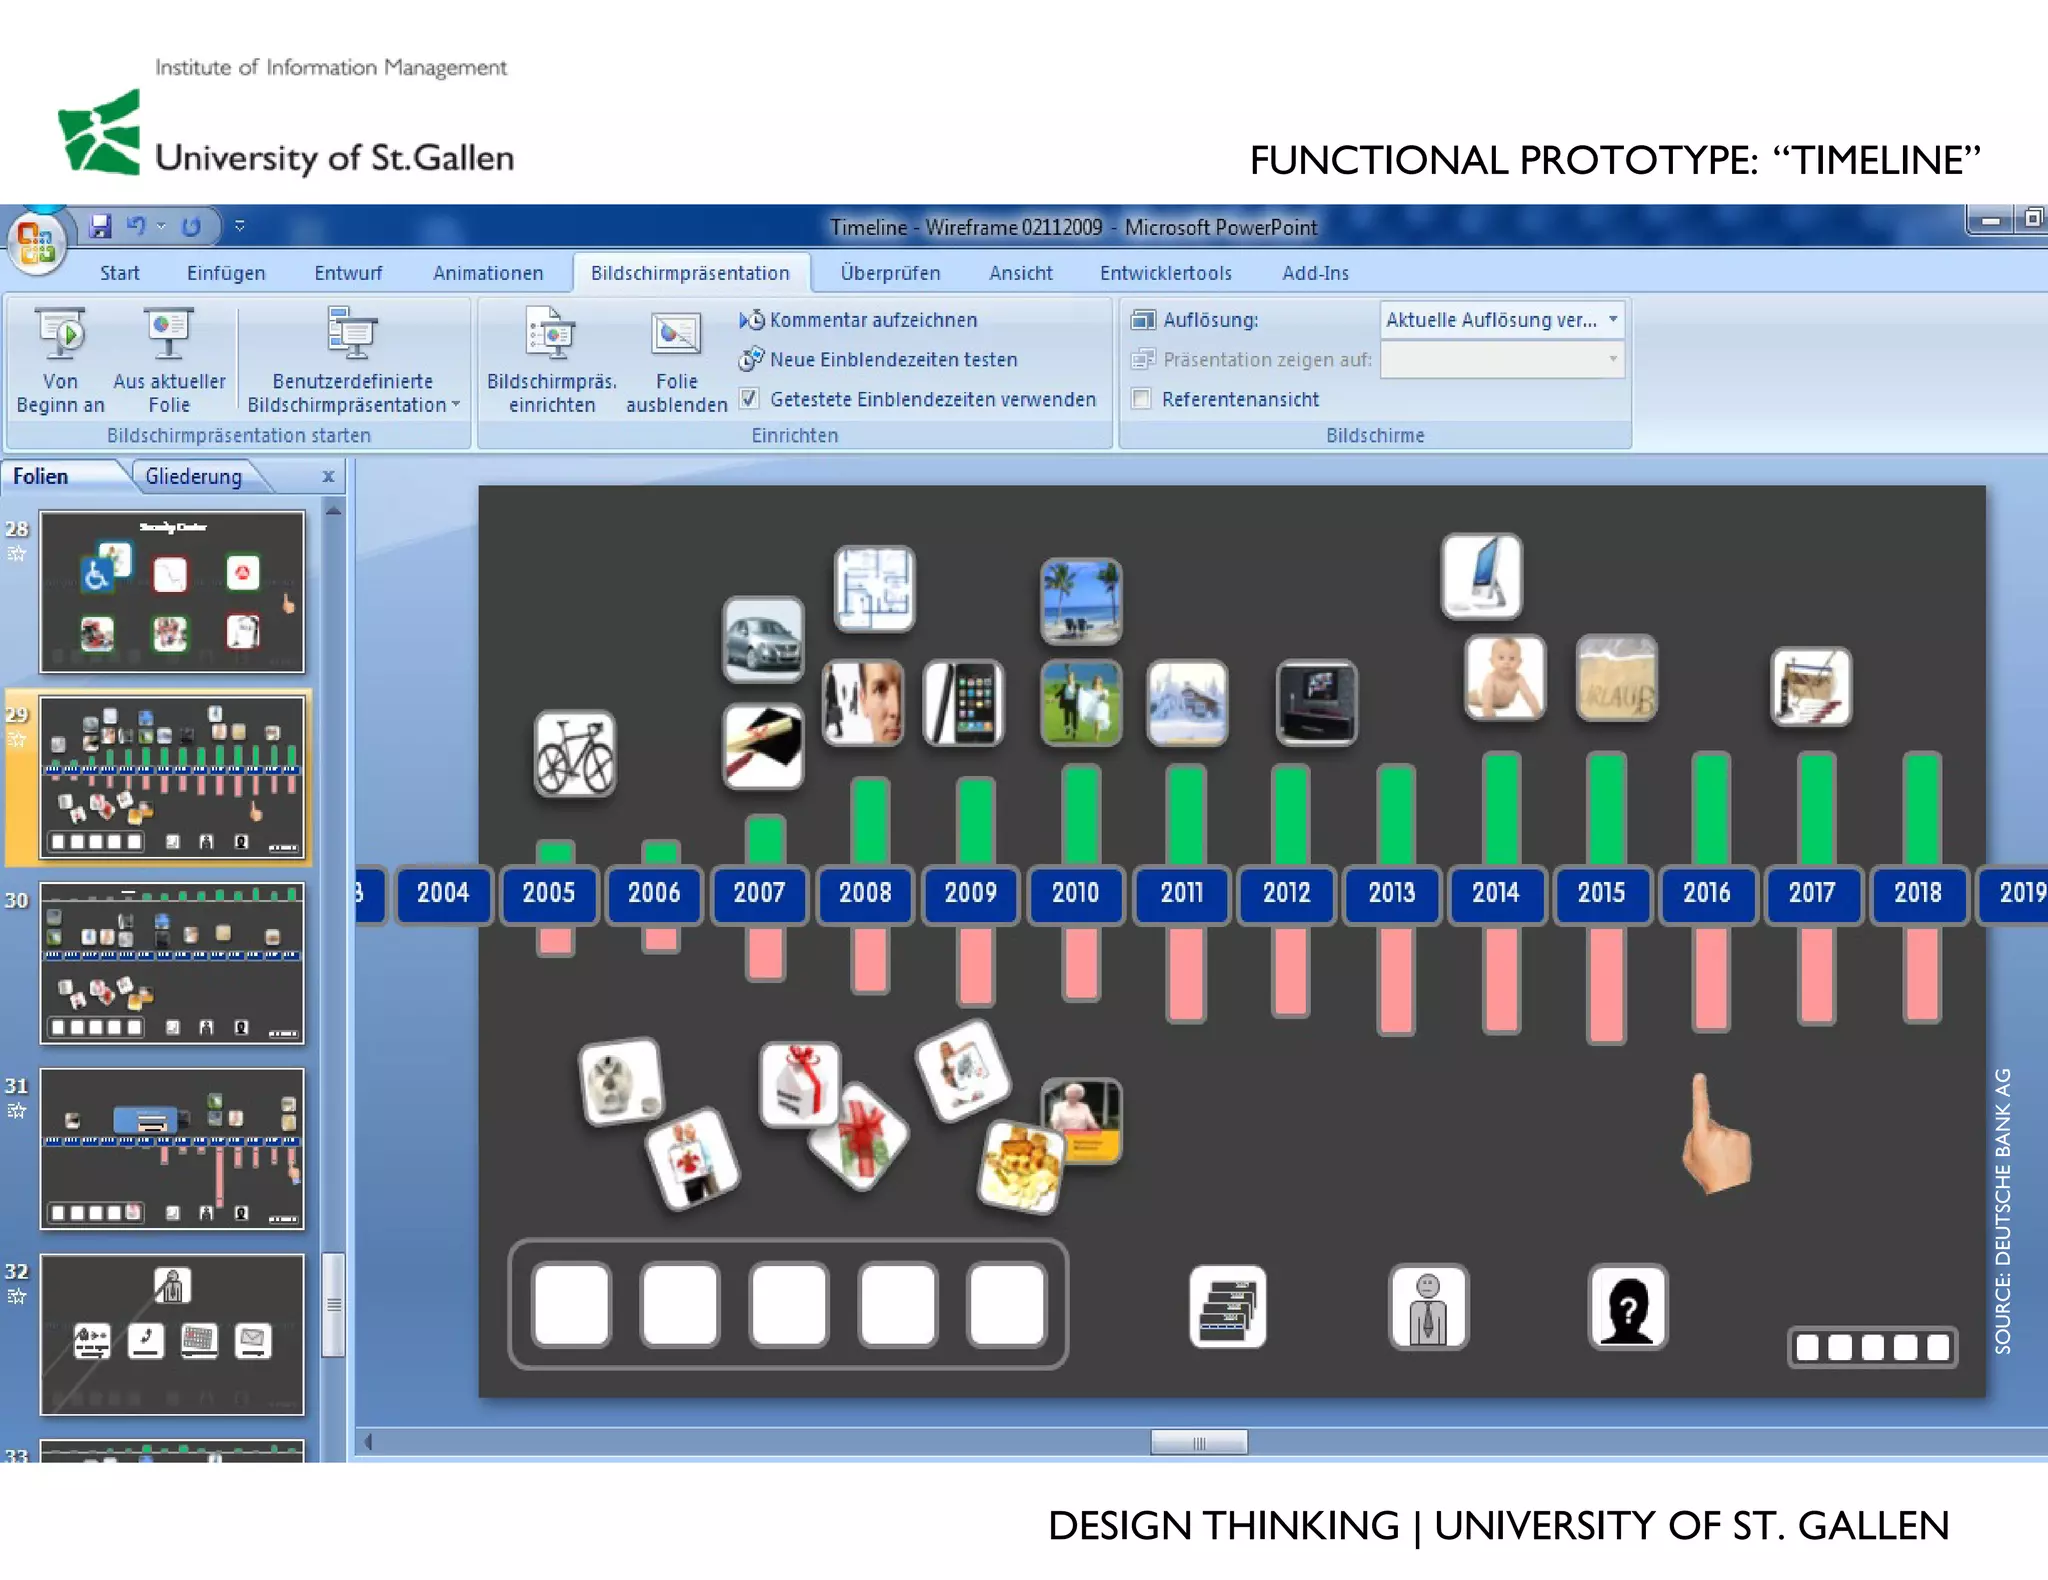Click Folie ausblenden button
This screenshot has width=2048, height=1580.
click(677, 361)
